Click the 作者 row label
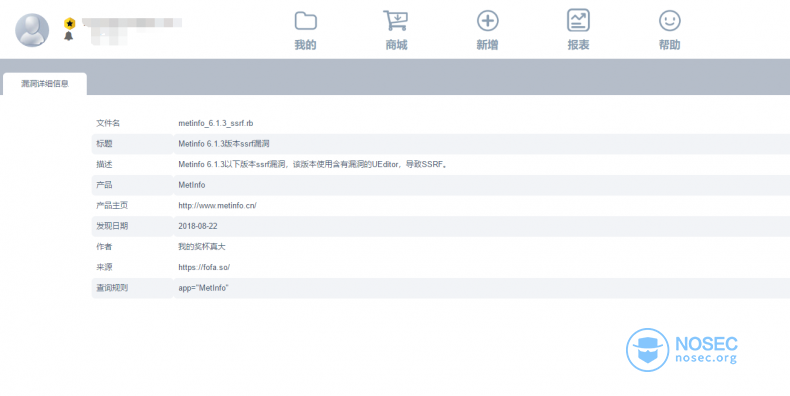This screenshot has width=790, height=396. click(x=104, y=247)
